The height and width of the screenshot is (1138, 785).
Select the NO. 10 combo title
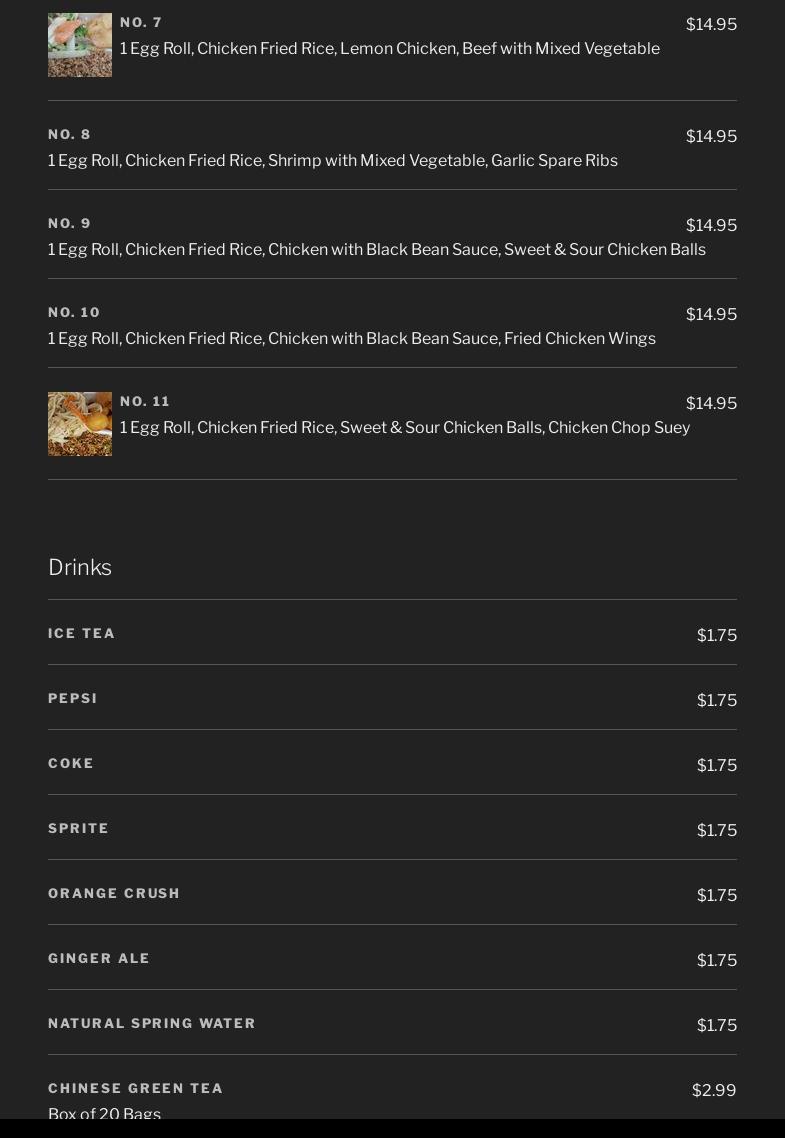click(x=74, y=312)
